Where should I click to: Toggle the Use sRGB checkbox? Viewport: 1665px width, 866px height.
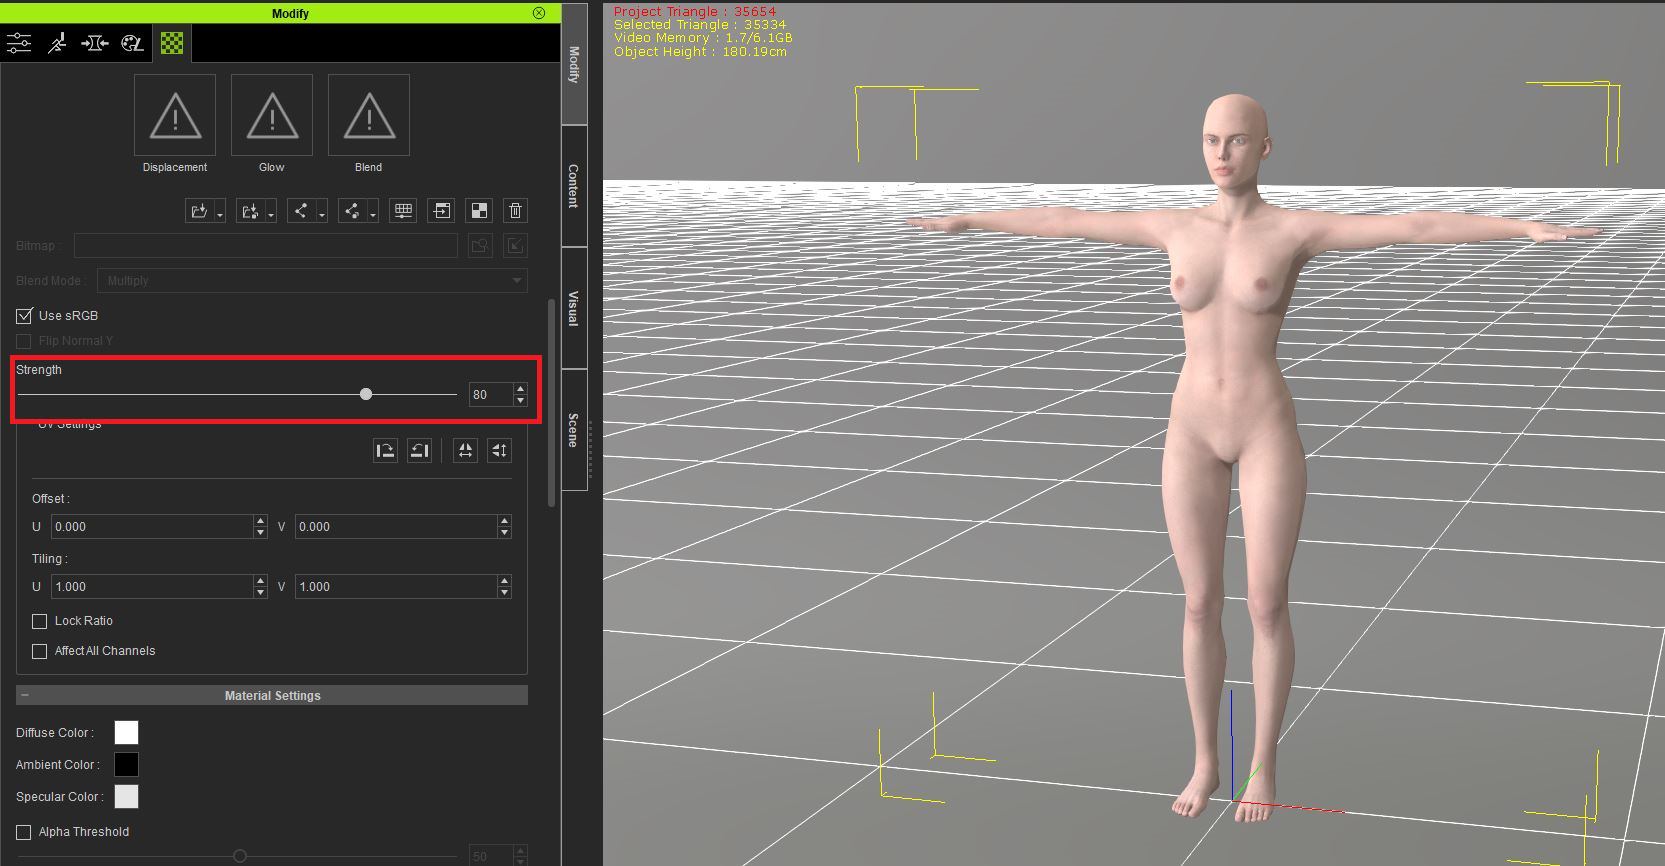point(24,315)
